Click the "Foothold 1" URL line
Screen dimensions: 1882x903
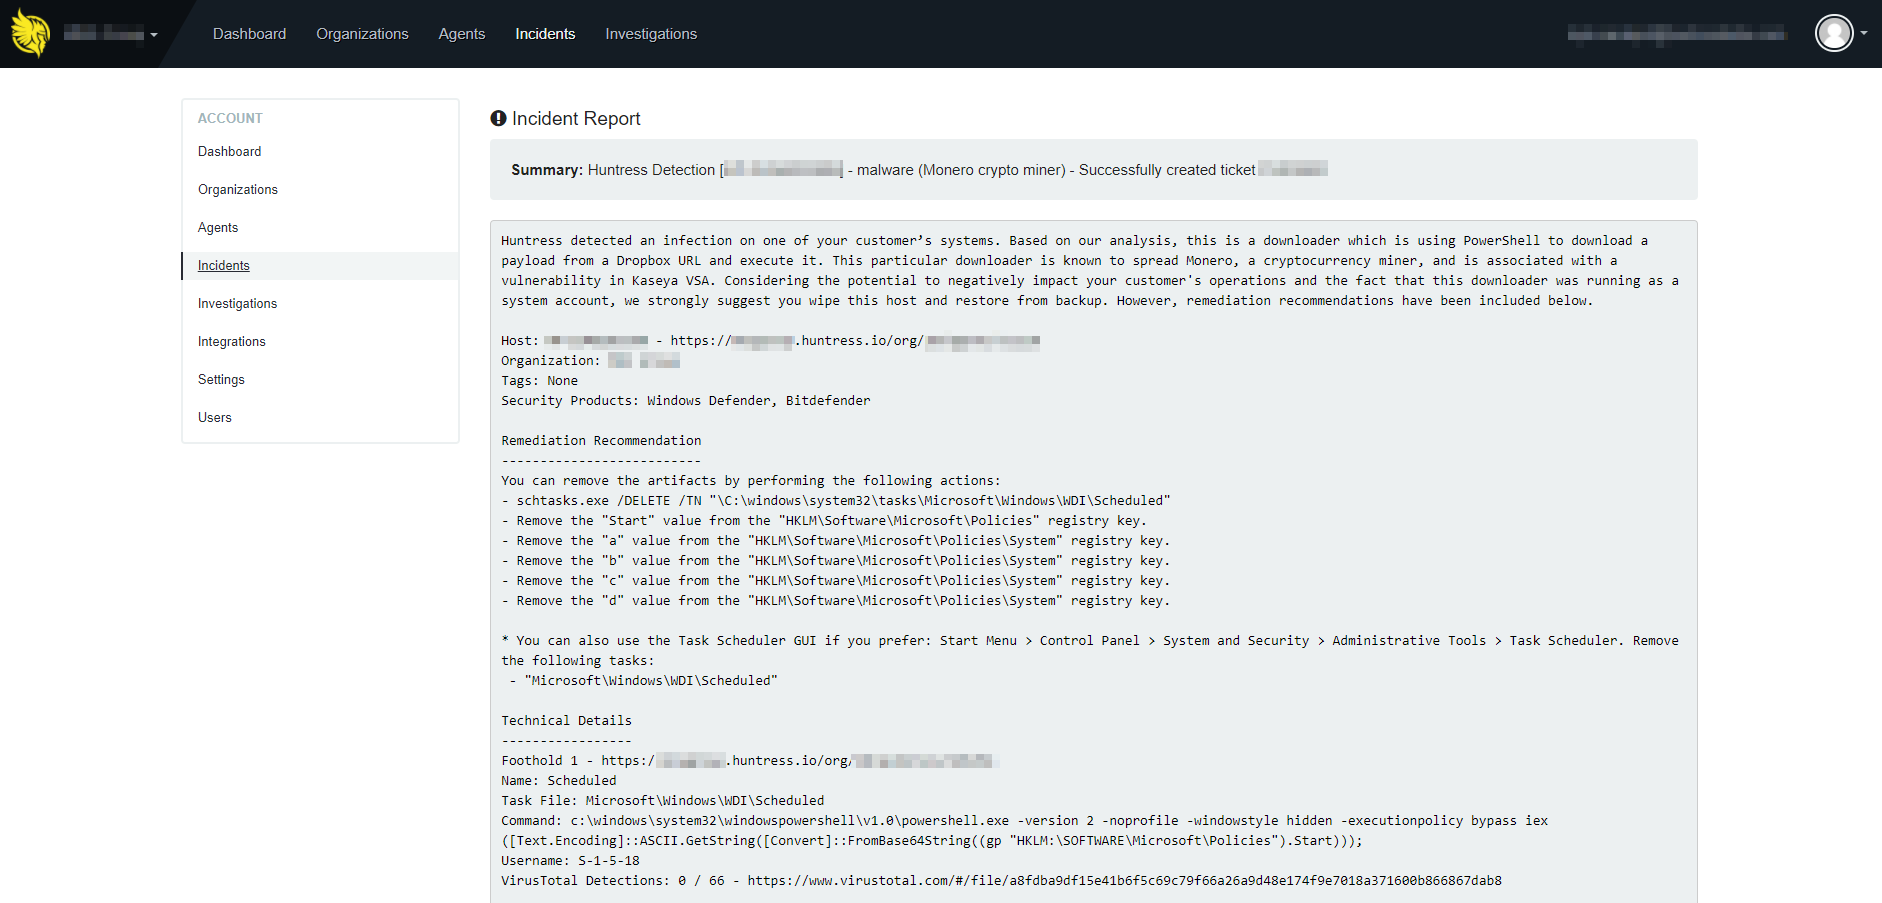coord(750,761)
